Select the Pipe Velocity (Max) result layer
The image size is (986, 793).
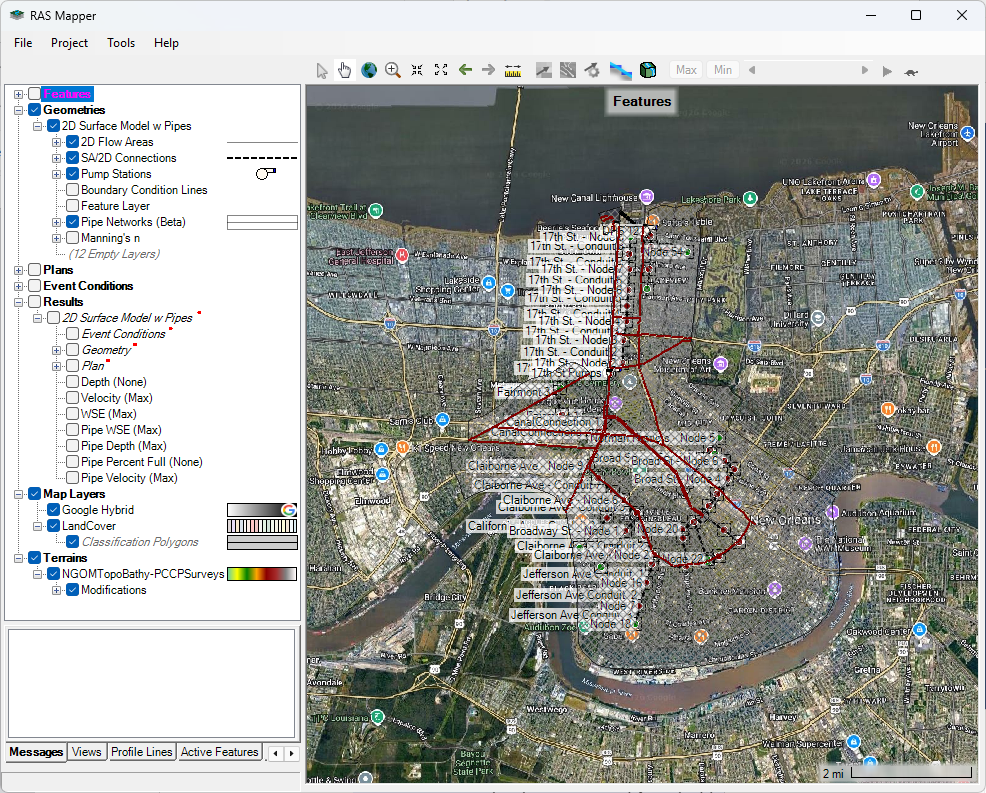click(129, 478)
